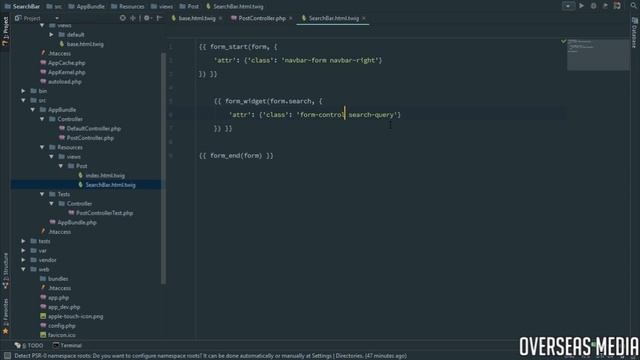Open the Database tool window
The height and width of the screenshot is (360, 640).
tap(635, 33)
